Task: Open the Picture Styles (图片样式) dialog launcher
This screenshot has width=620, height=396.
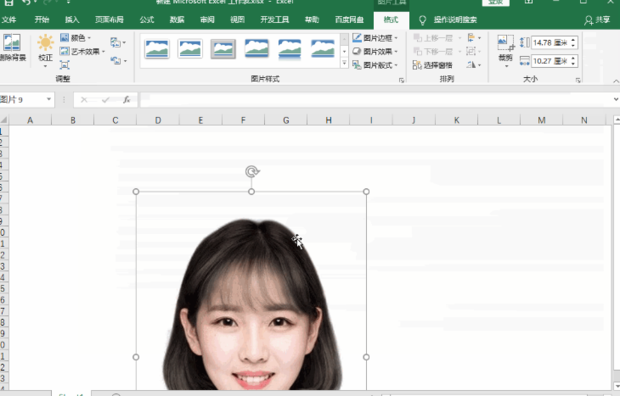Action: click(402, 80)
